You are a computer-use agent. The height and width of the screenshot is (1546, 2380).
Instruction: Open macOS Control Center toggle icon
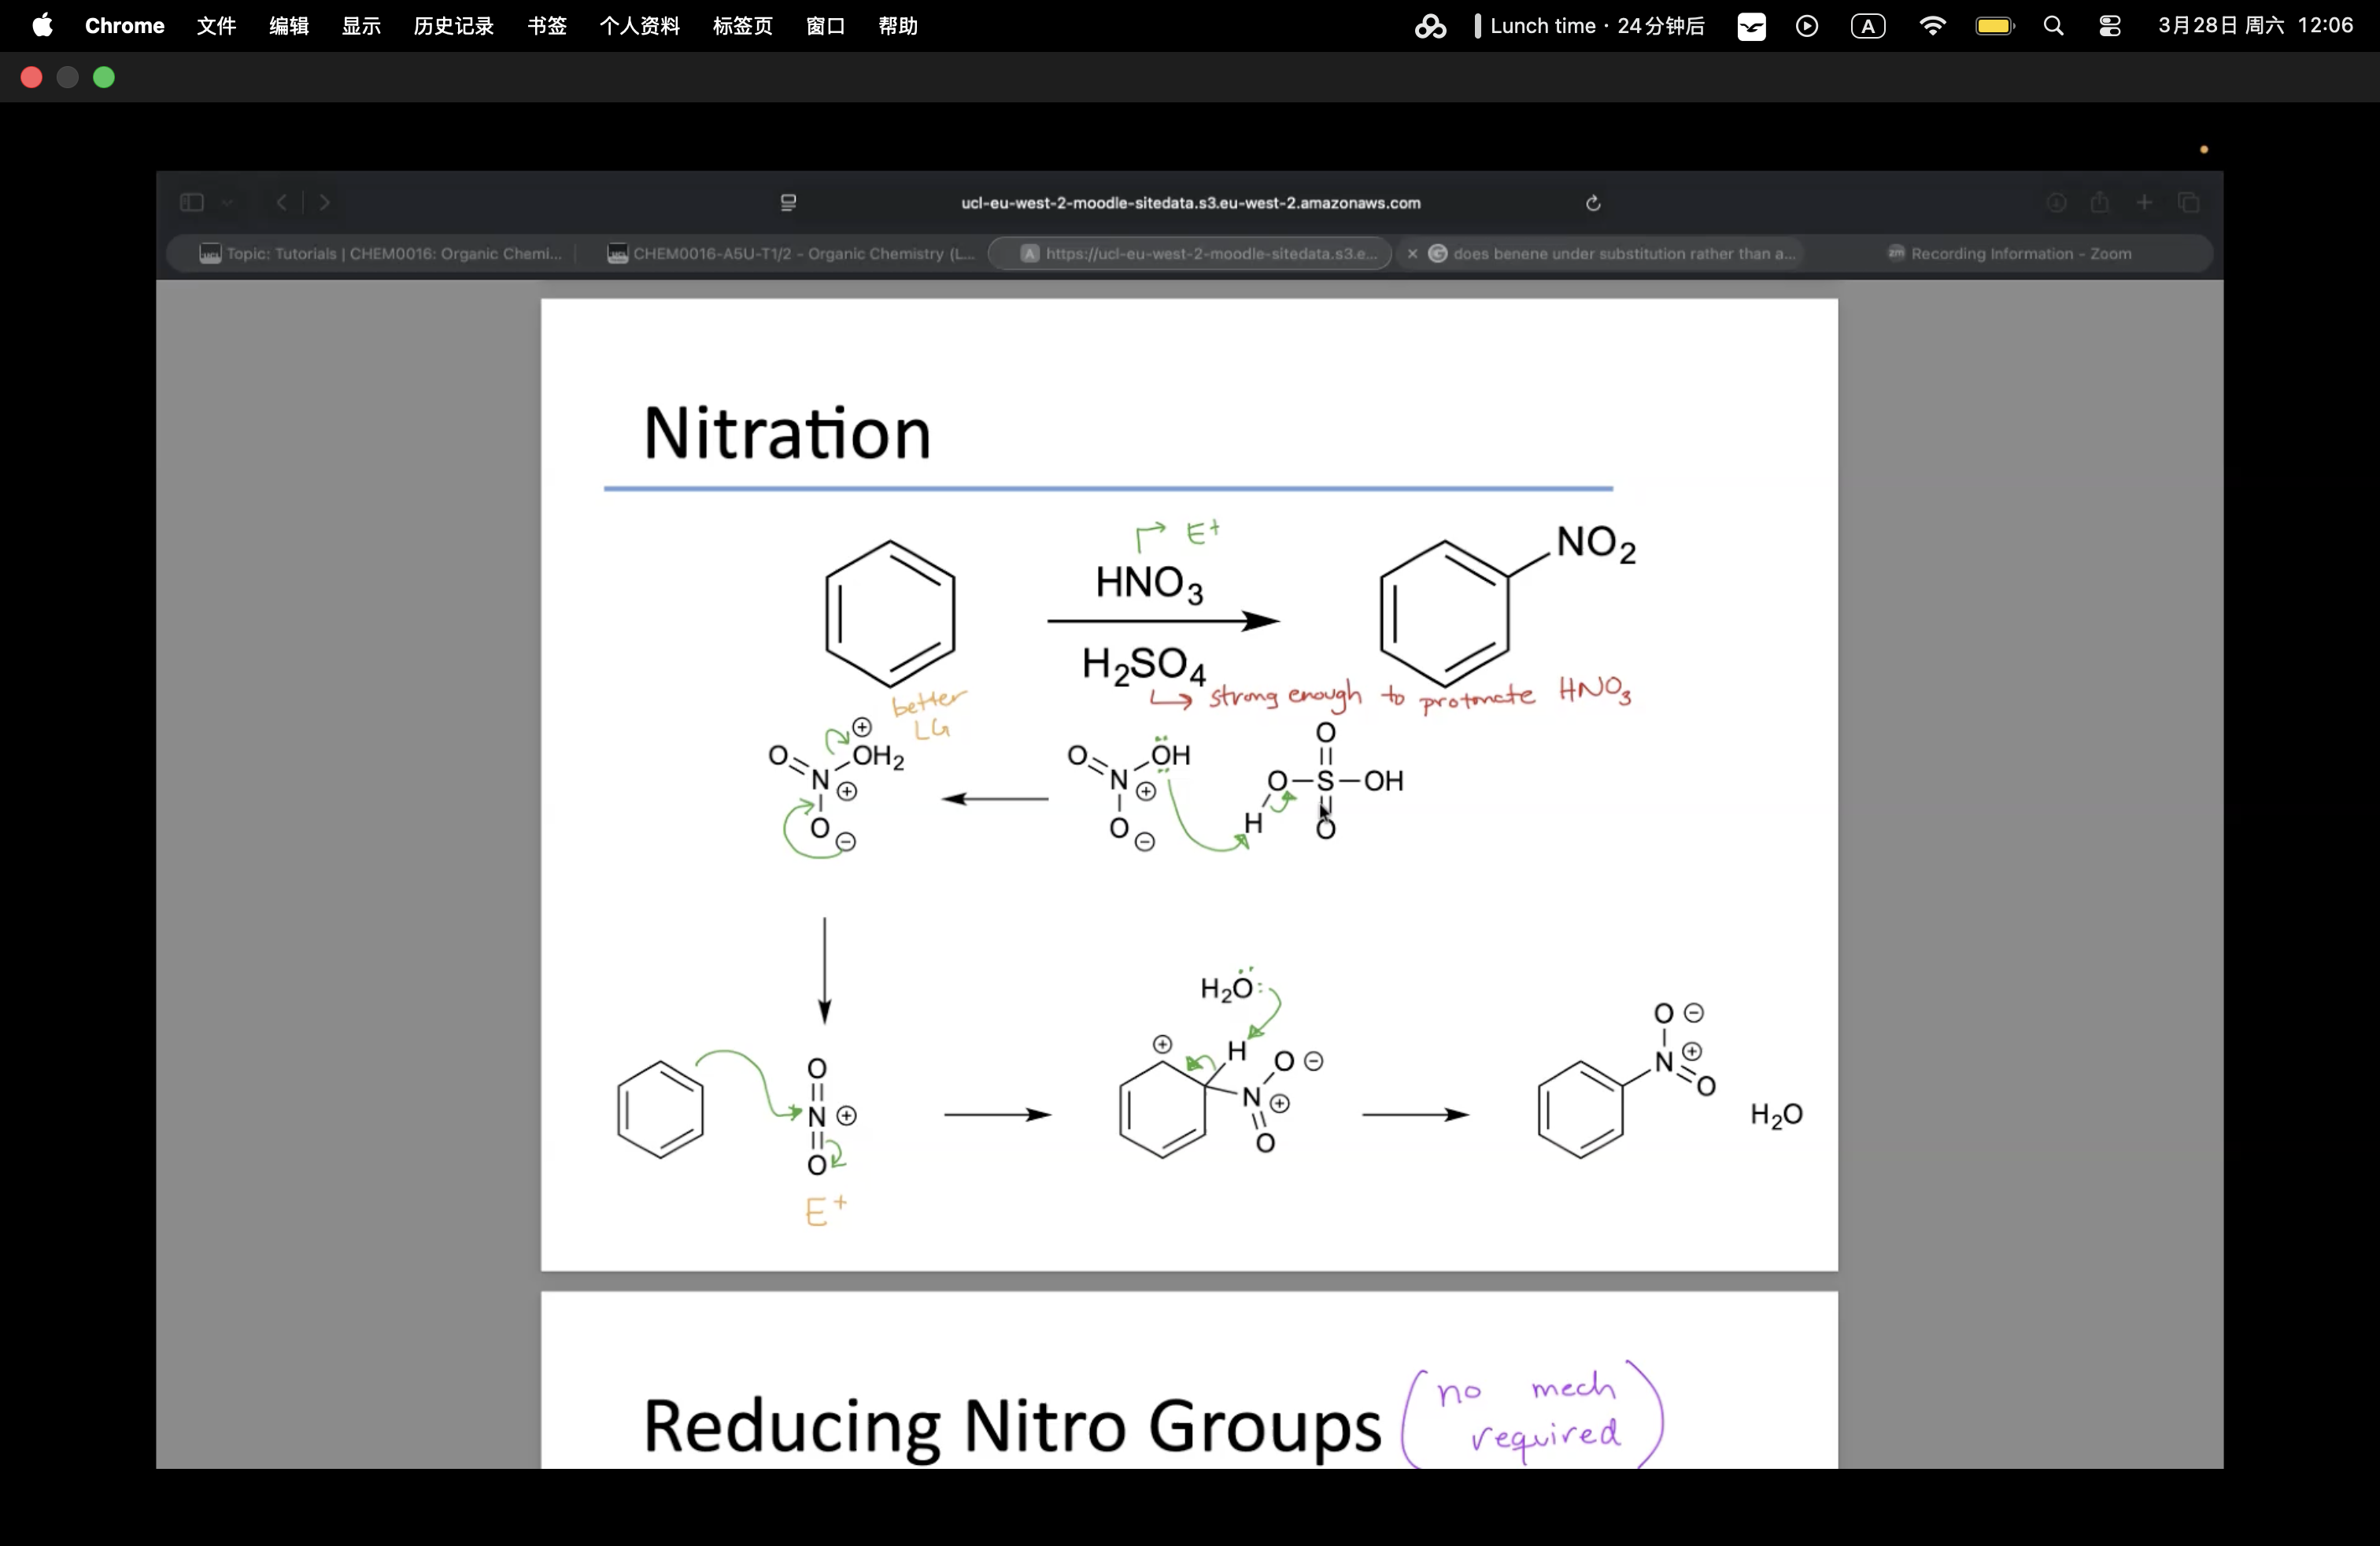[x=2110, y=26]
